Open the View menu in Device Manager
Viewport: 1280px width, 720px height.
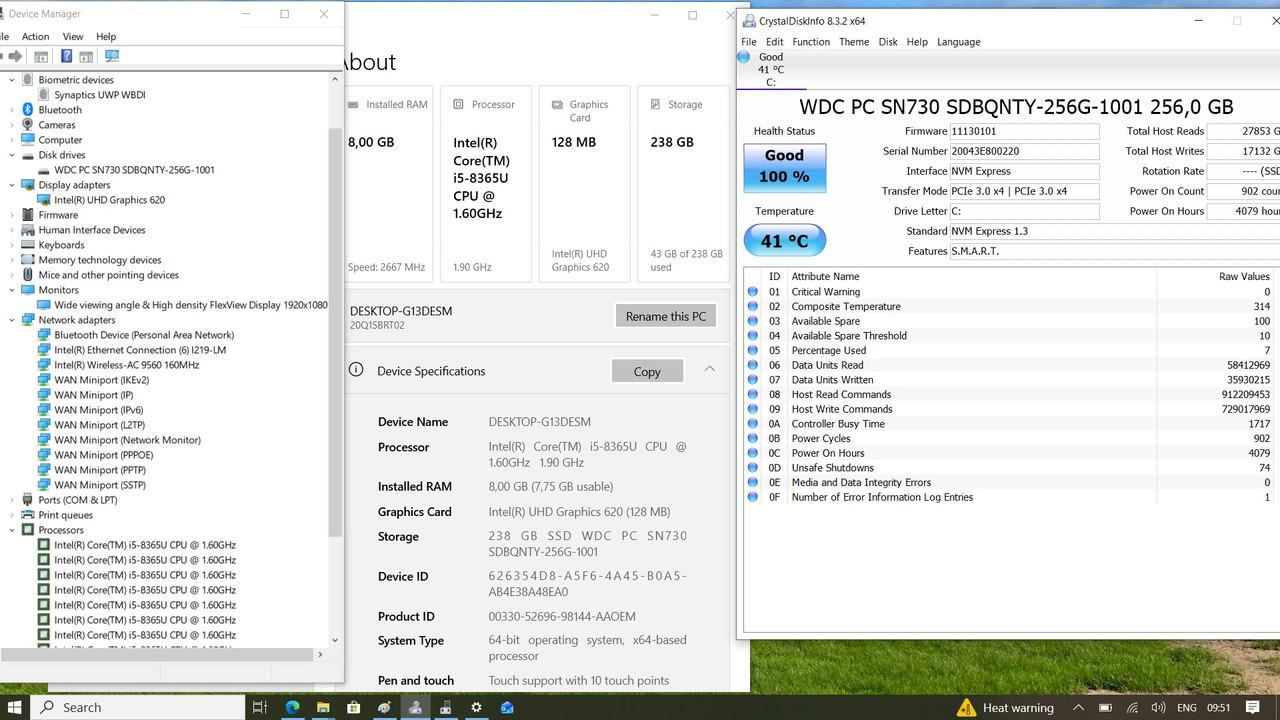coord(73,36)
